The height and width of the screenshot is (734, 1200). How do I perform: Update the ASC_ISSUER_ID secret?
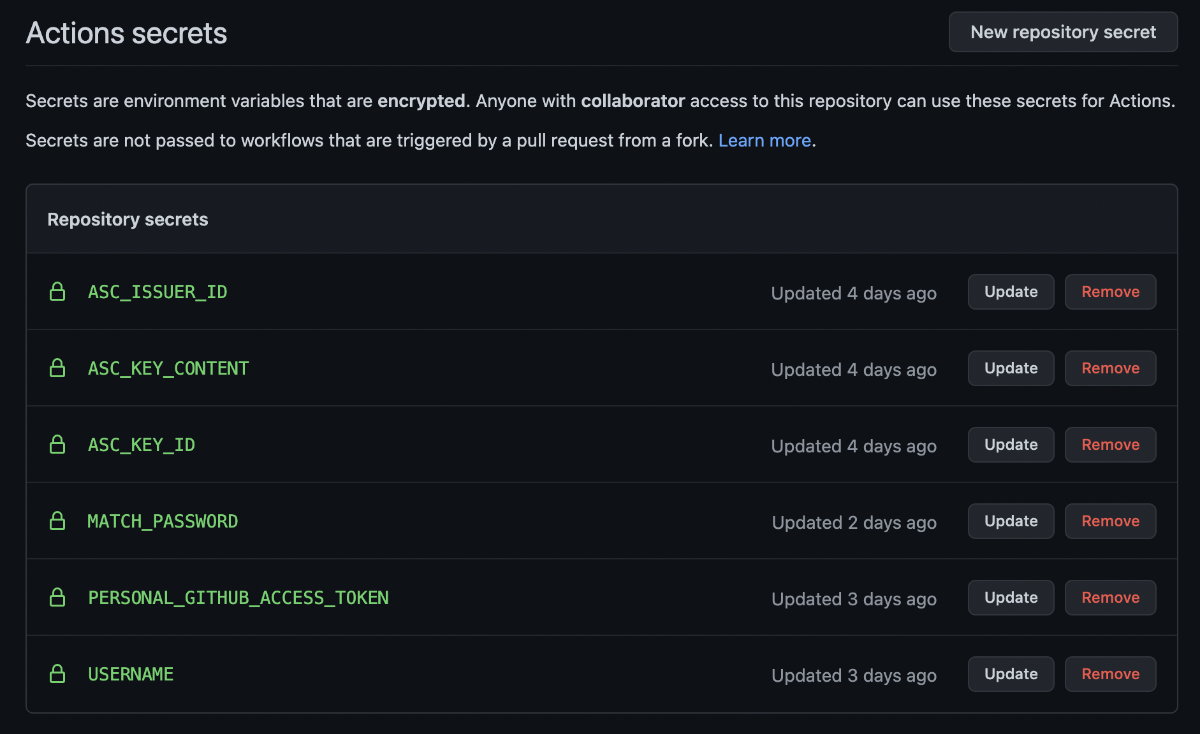[1011, 292]
